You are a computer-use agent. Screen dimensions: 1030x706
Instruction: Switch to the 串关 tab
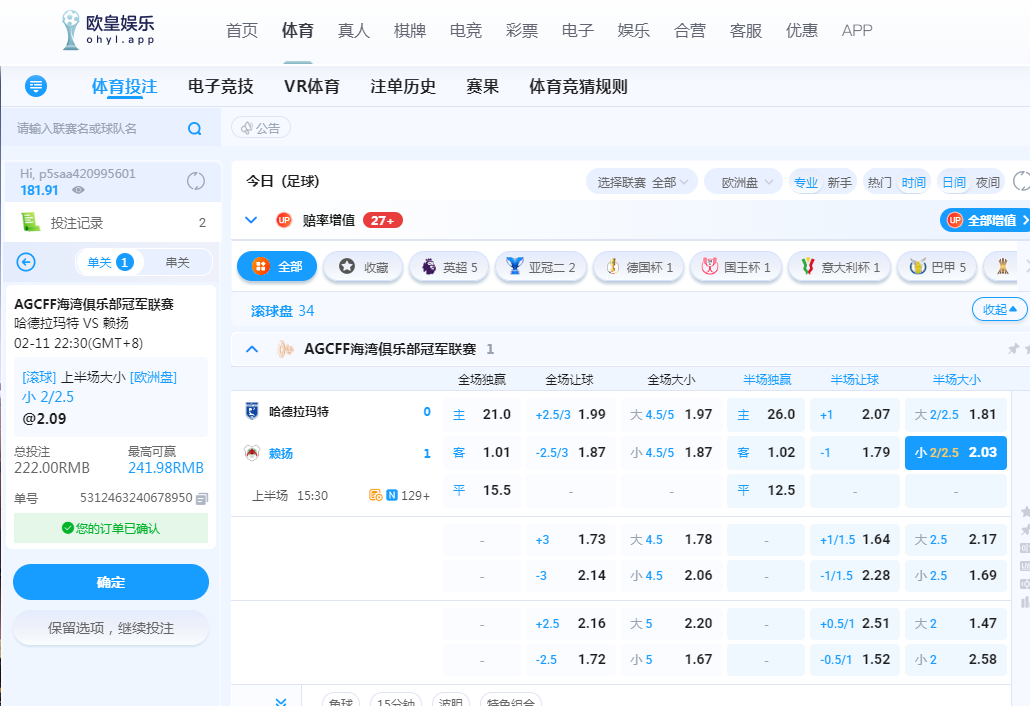pos(177,262)
